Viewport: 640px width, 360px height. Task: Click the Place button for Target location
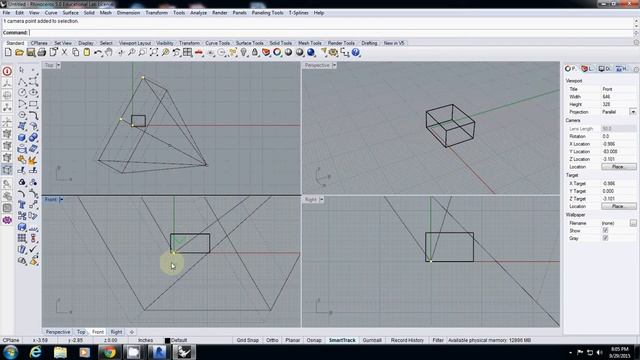pos(618,207)
